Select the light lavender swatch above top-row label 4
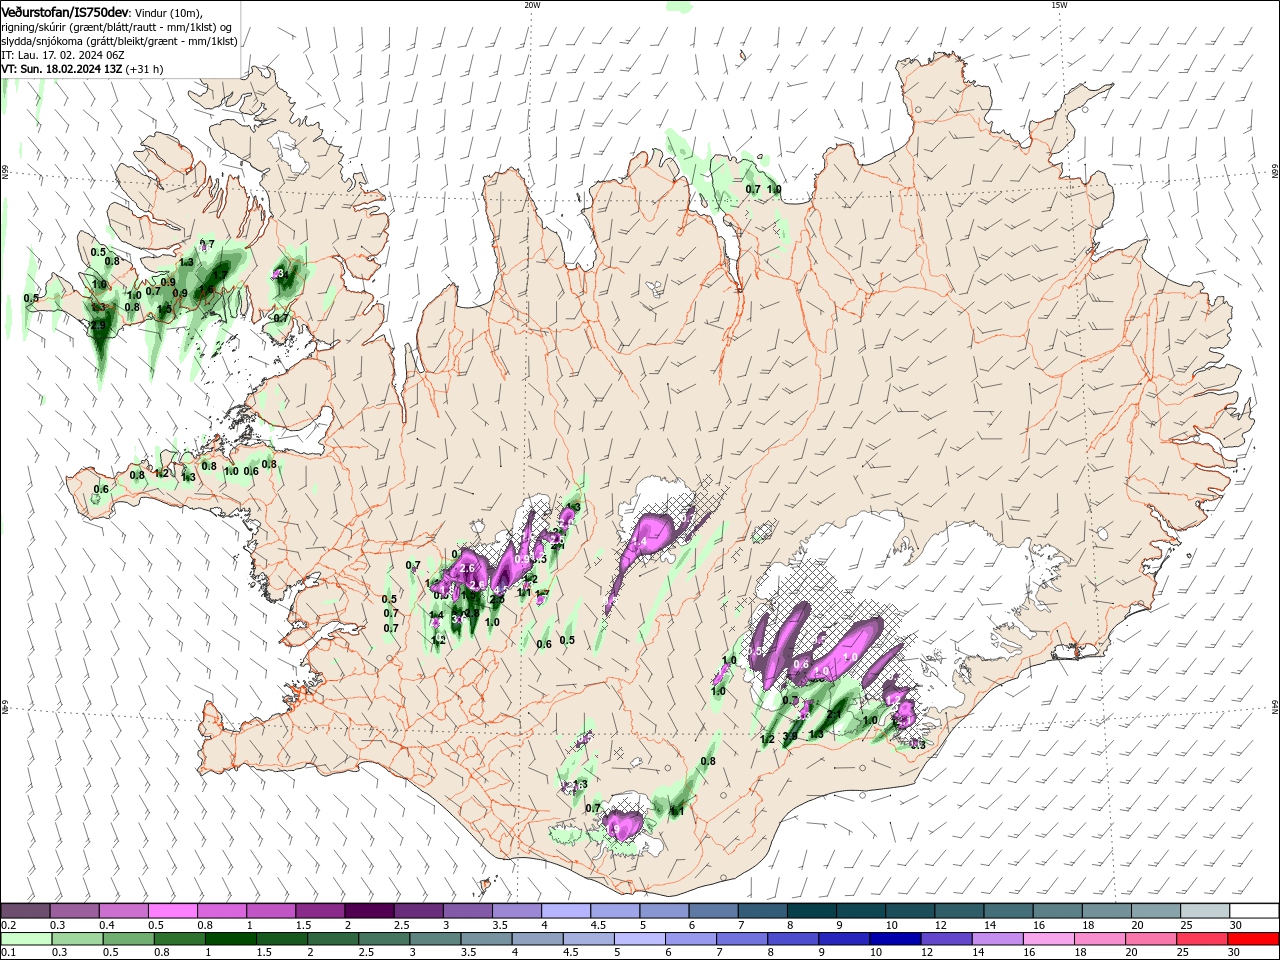The height and width of the screenshot is (960, 1280). point(565,911)
